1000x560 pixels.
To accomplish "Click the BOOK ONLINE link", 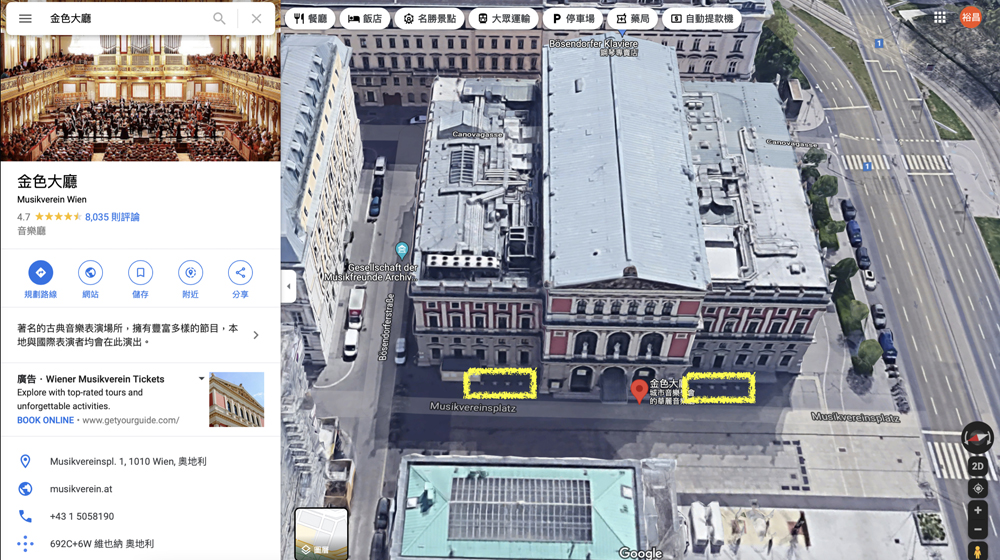I will click(45, 420).
